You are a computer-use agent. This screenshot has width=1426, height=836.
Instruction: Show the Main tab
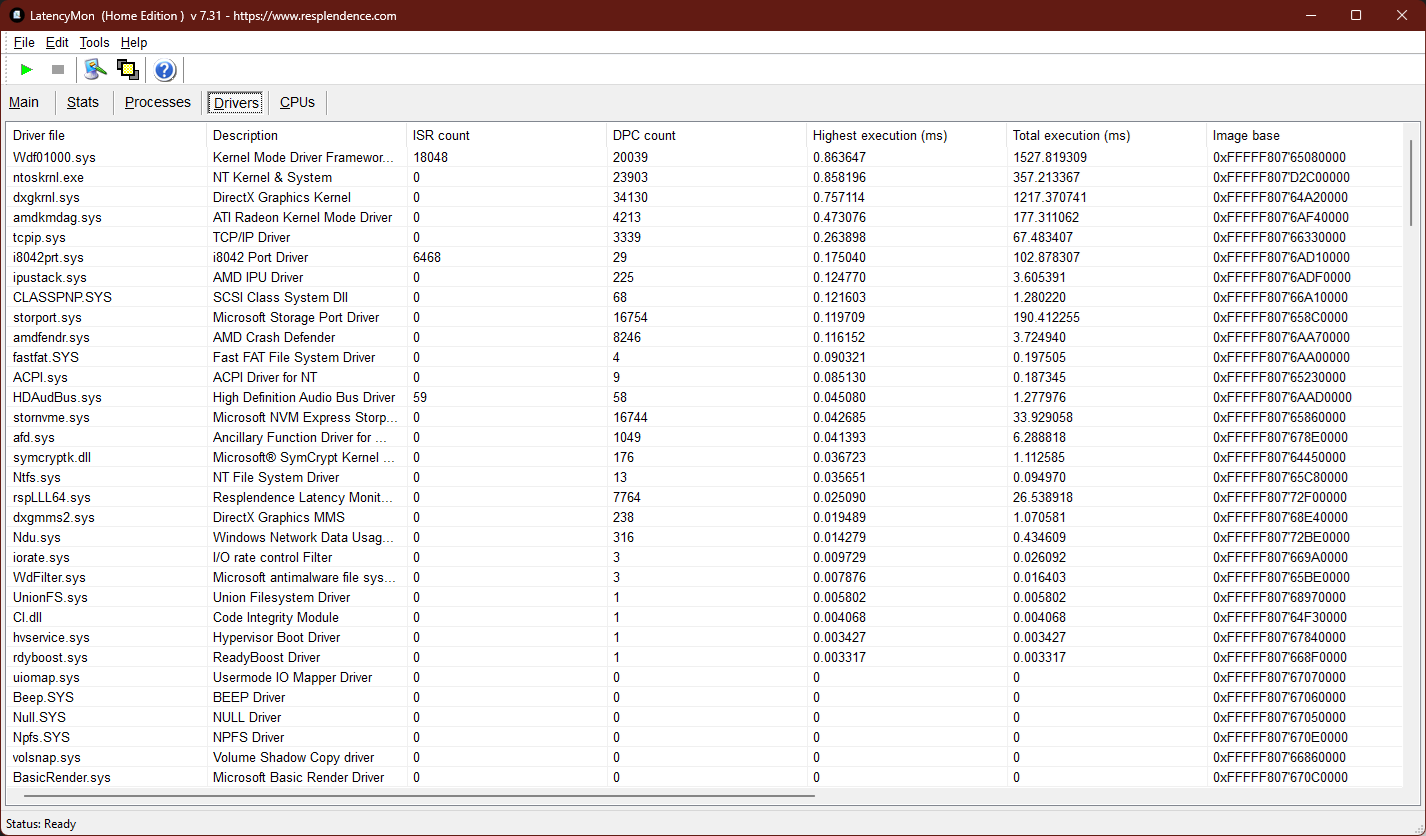click(x=24, y=102)
